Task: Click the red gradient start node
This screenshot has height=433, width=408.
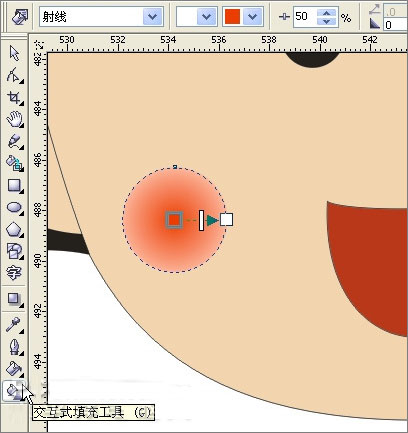Action: (x=174, y=220)
